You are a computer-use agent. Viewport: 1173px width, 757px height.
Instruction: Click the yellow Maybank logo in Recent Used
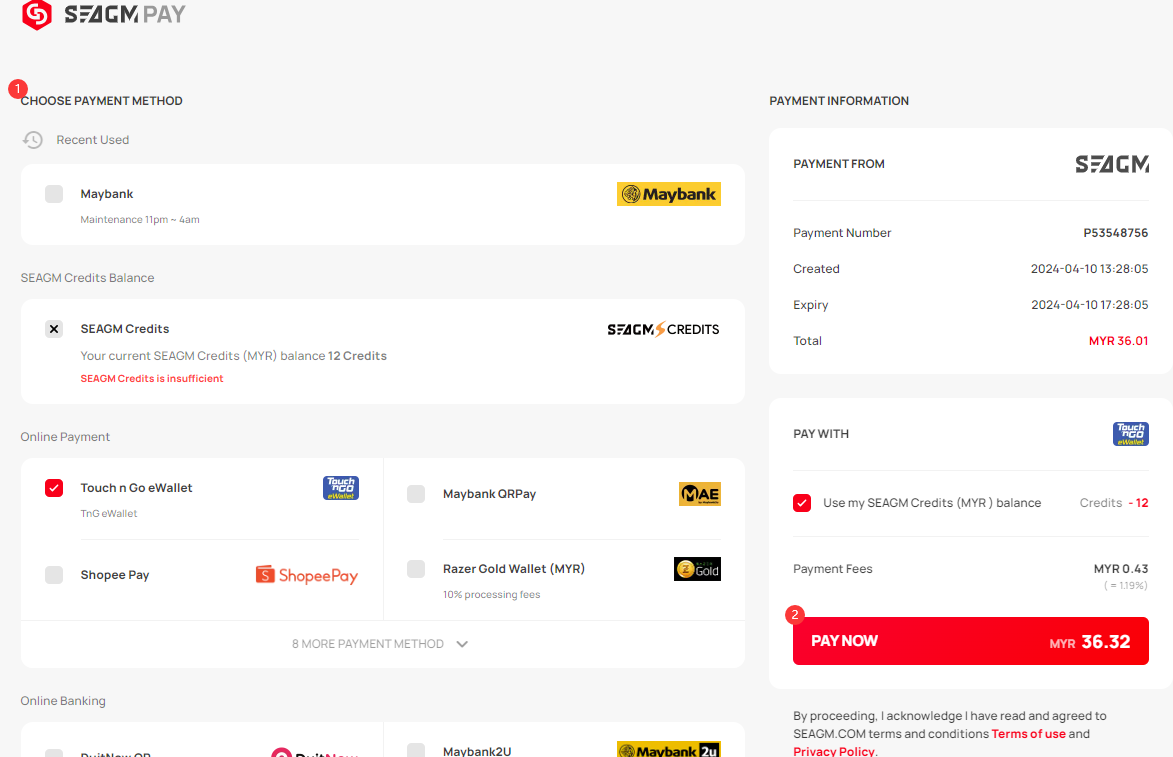coord(669,194)
